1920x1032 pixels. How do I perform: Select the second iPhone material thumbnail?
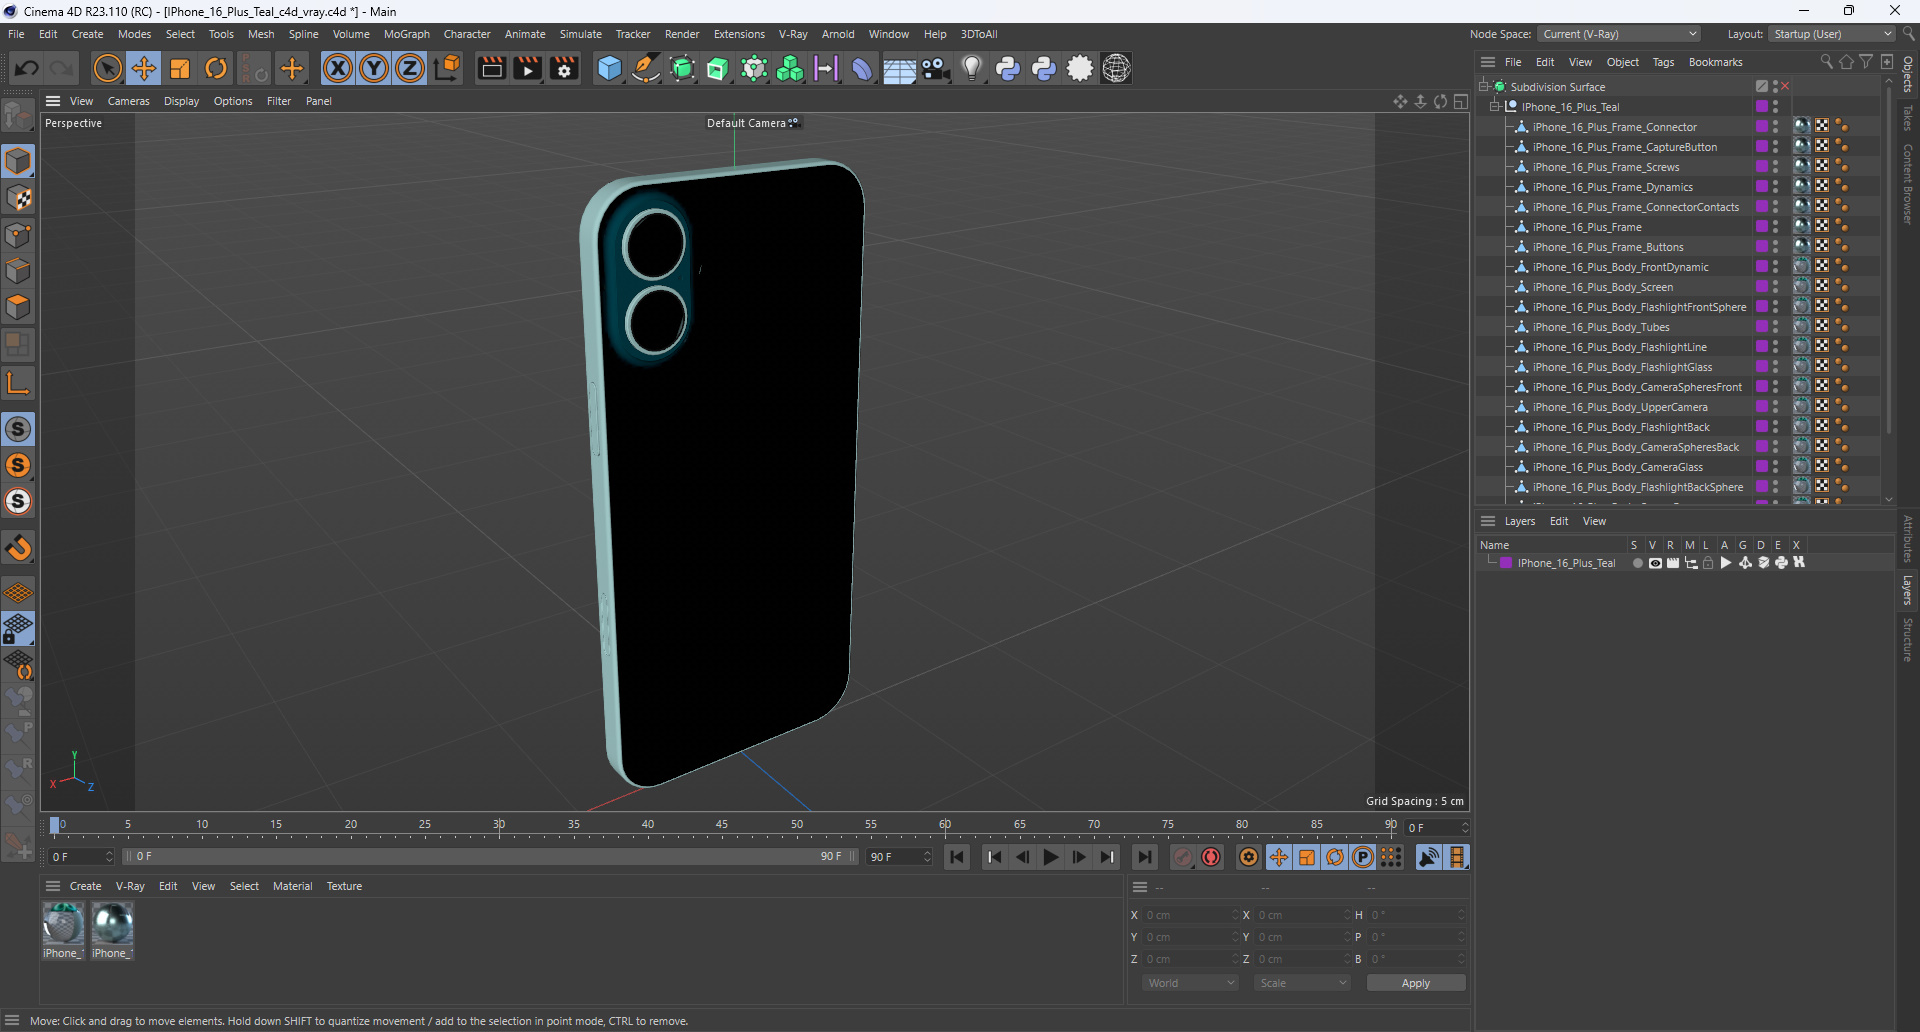point(112,924)
